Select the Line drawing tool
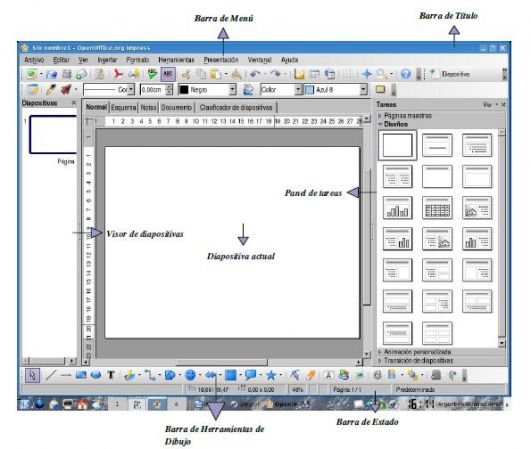This screenshot has width=531, height=449. click(51, 375)
